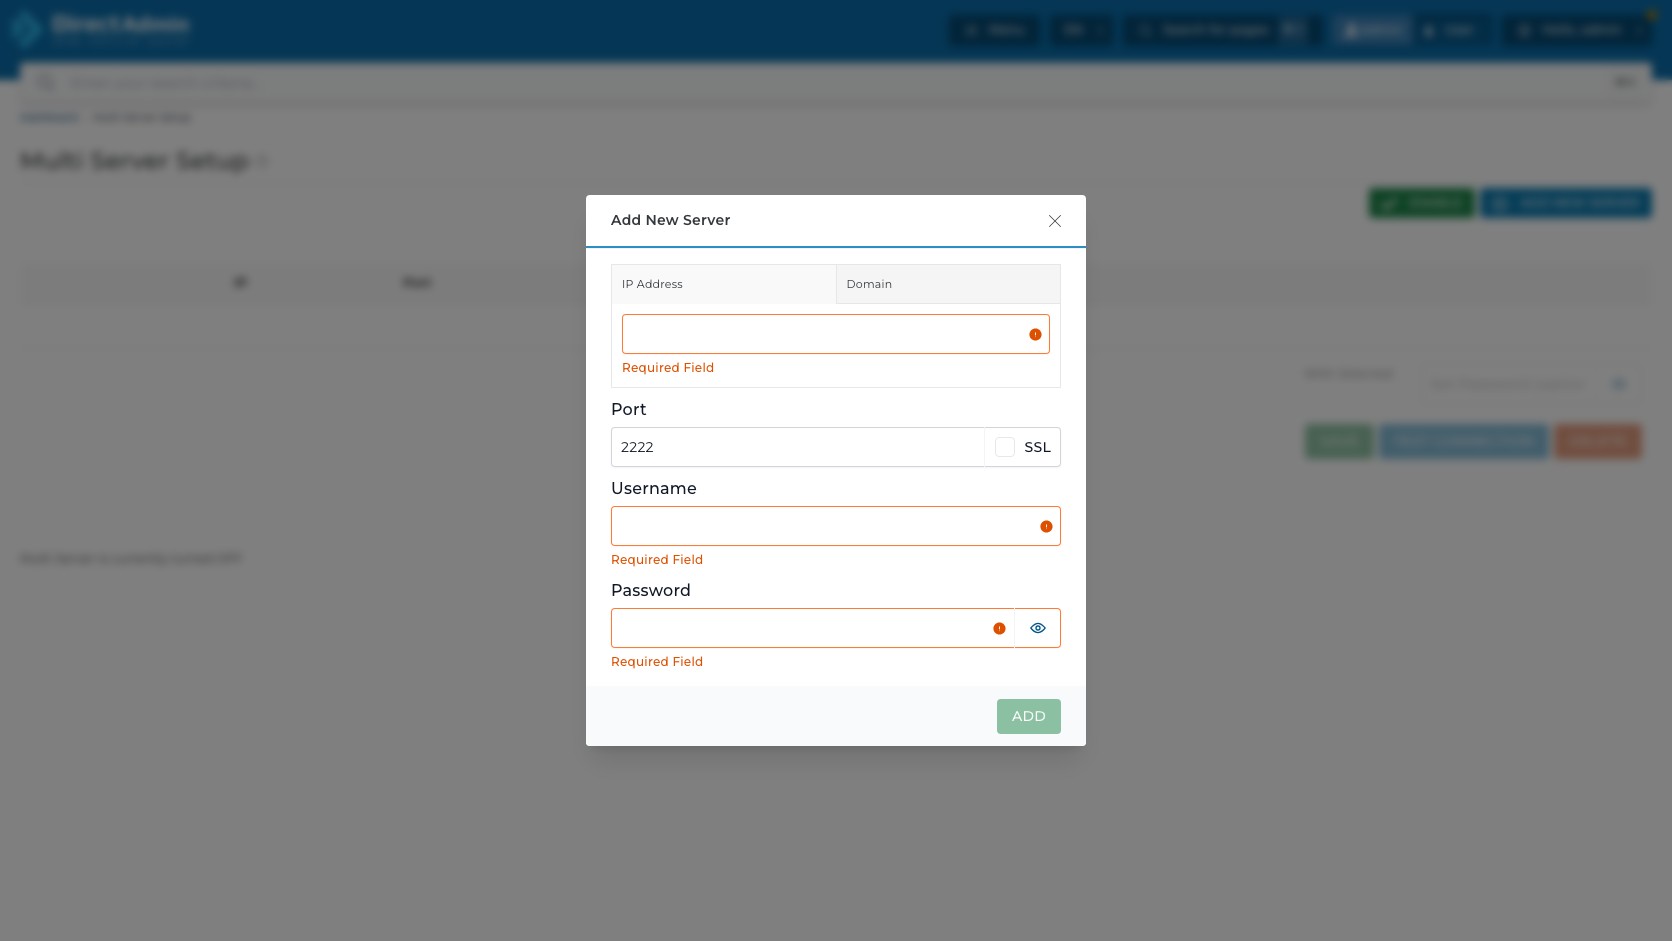Screen dimensions: 1672x941
Task: Click into the Port field showing 2222
Action: (x=798, y=447)
